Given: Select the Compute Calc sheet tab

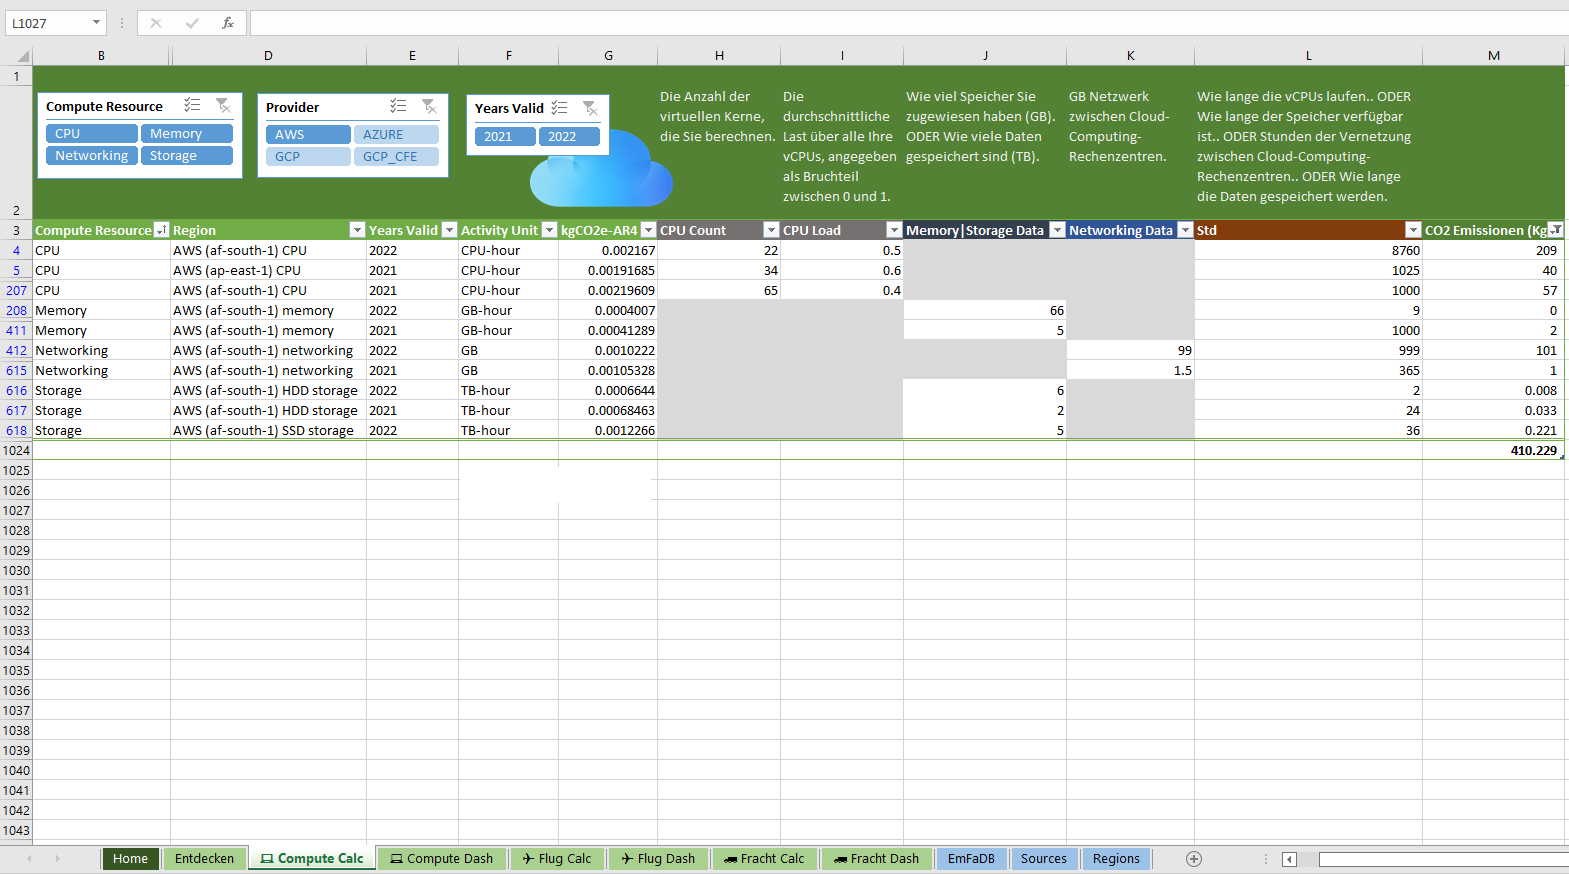Looking at the screenshot, I should [x=312, y=859].
